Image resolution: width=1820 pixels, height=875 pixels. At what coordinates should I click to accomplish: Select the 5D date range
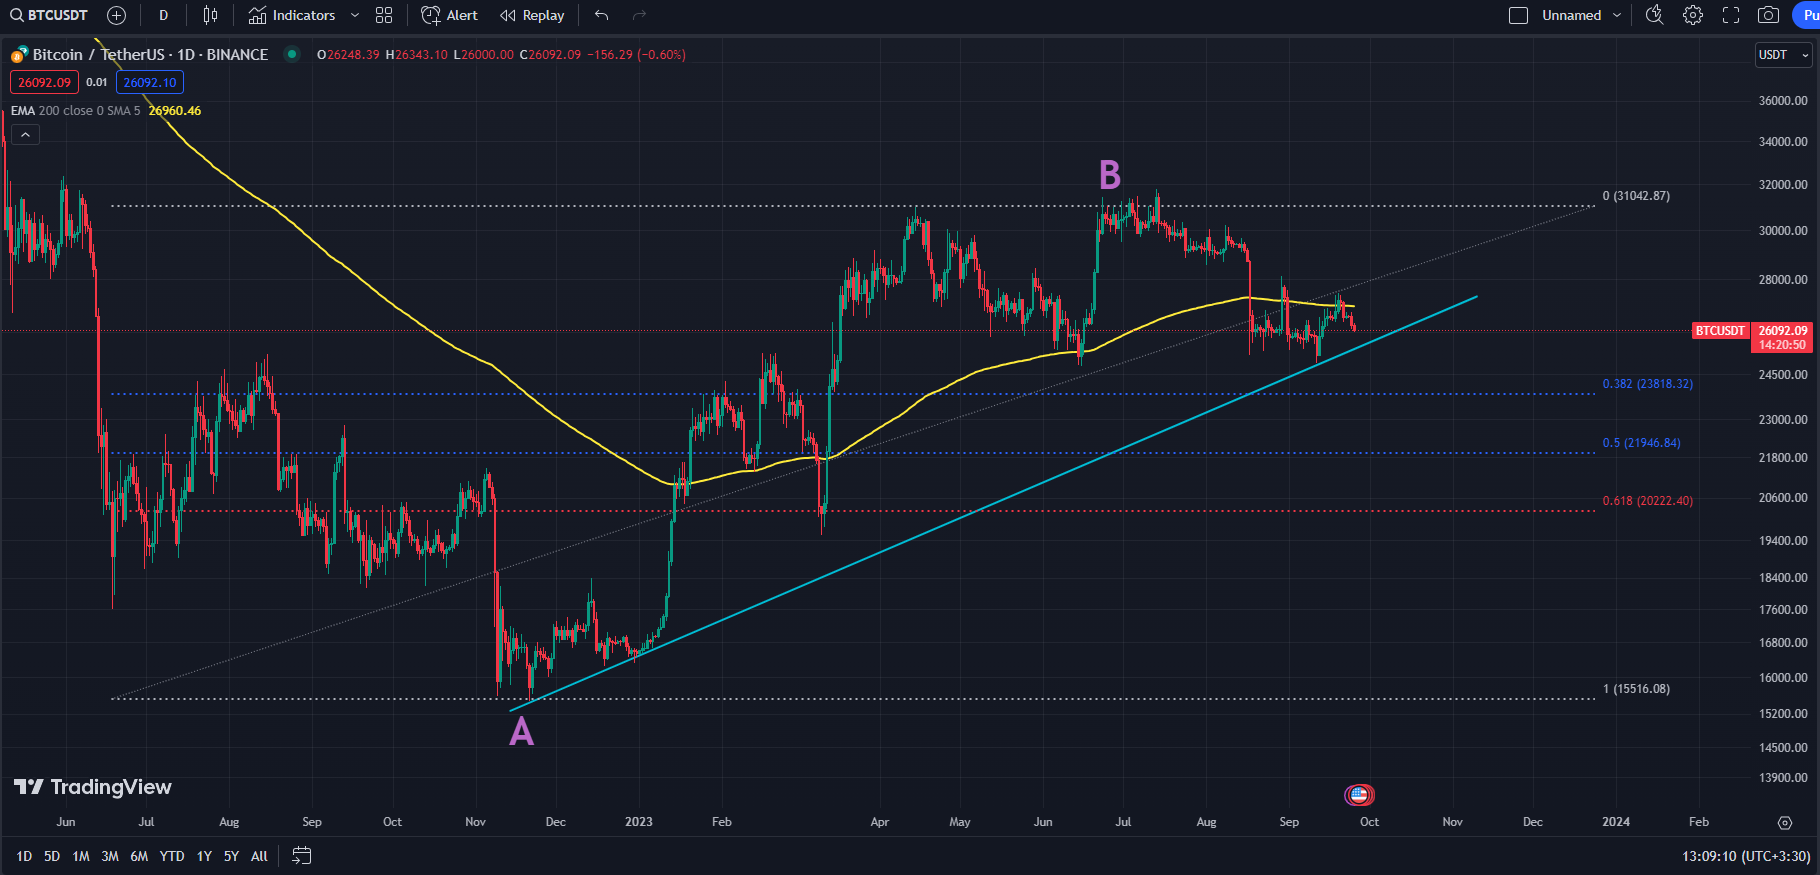tap(52, 856)
